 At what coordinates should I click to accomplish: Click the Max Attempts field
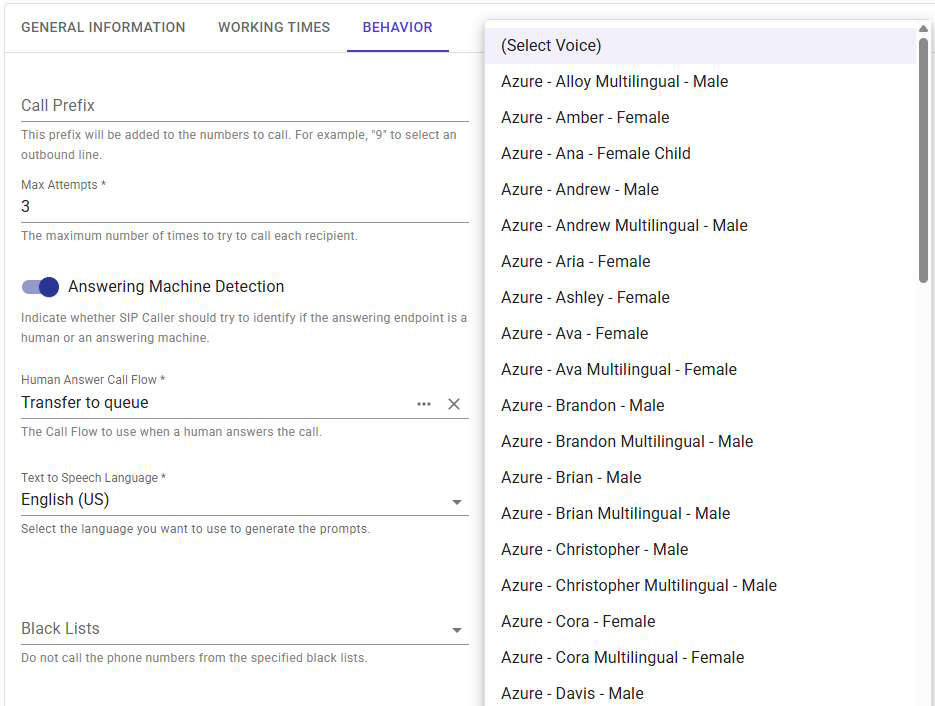coord(244,207)
